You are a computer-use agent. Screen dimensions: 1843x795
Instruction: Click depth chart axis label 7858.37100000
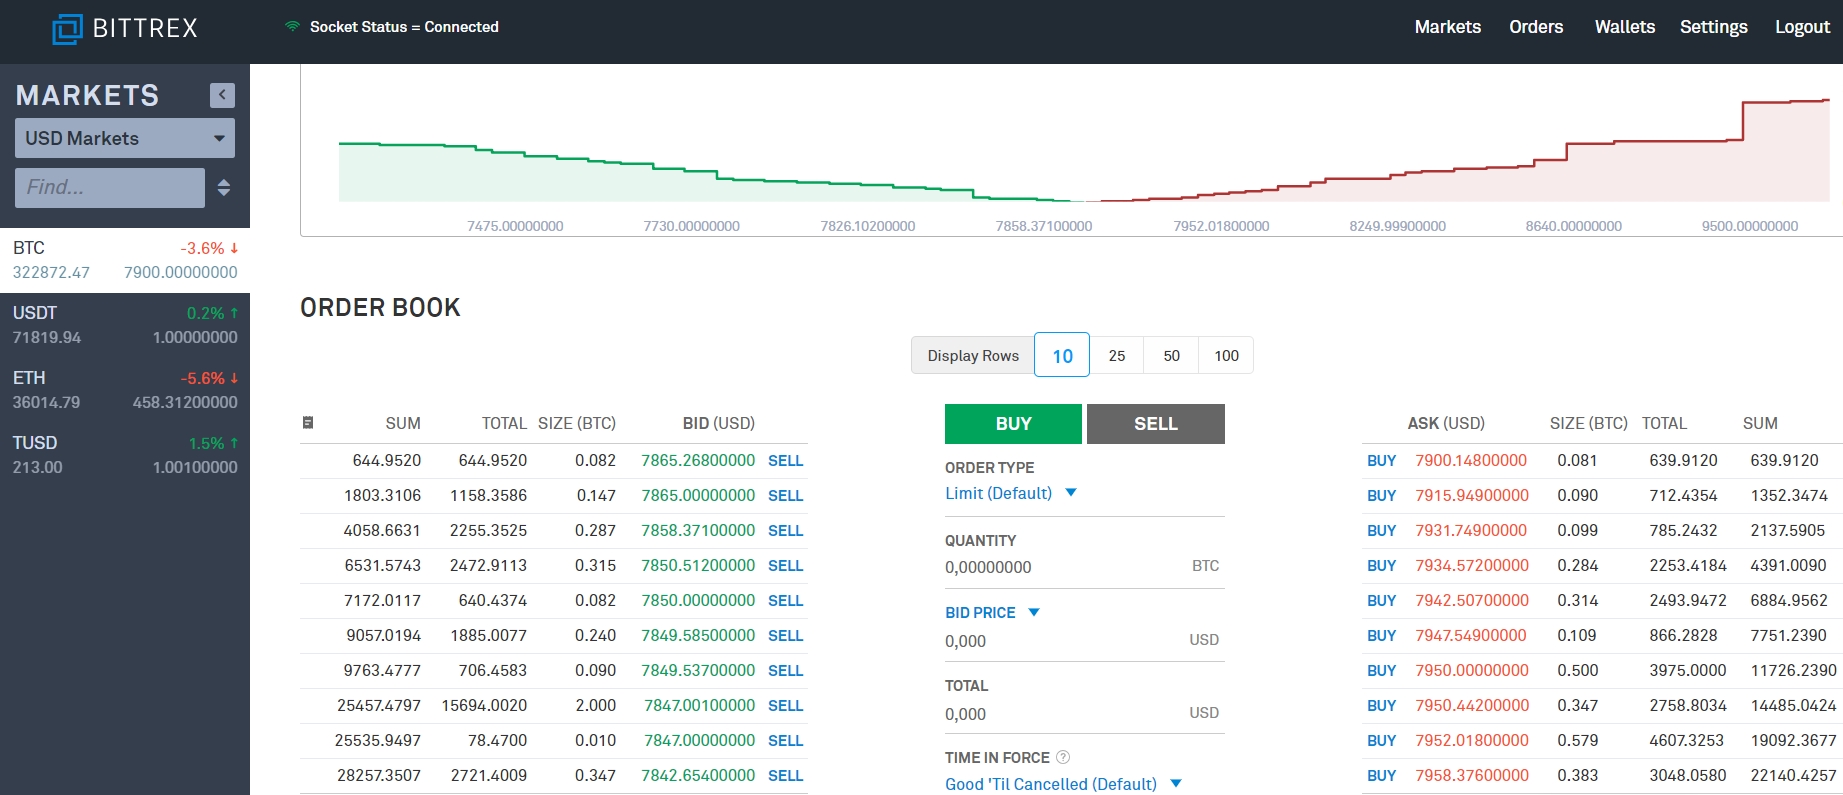[x=1044, y=226]
